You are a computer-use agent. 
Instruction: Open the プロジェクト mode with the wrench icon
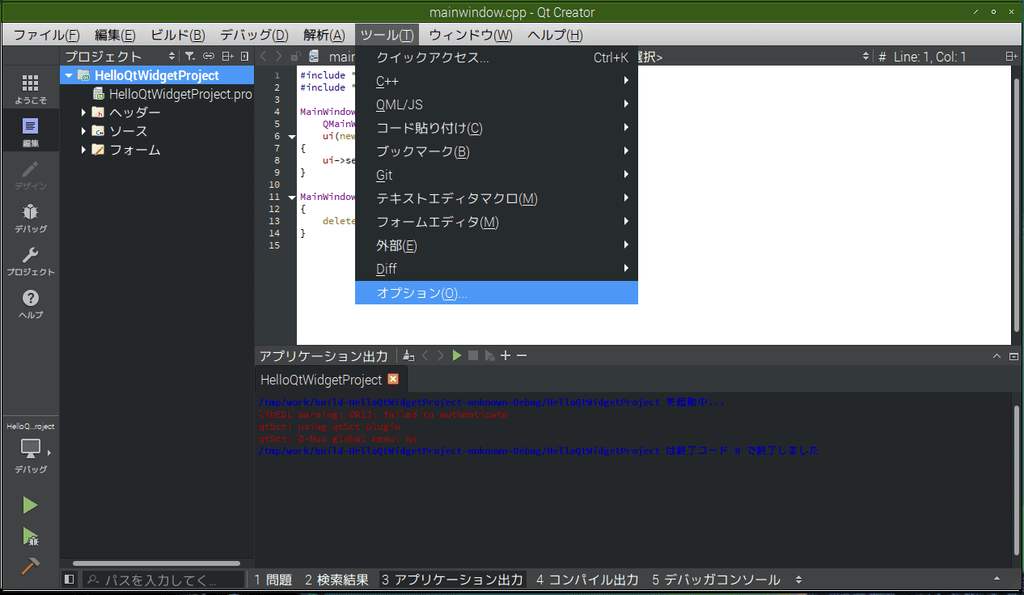[30, 261]
